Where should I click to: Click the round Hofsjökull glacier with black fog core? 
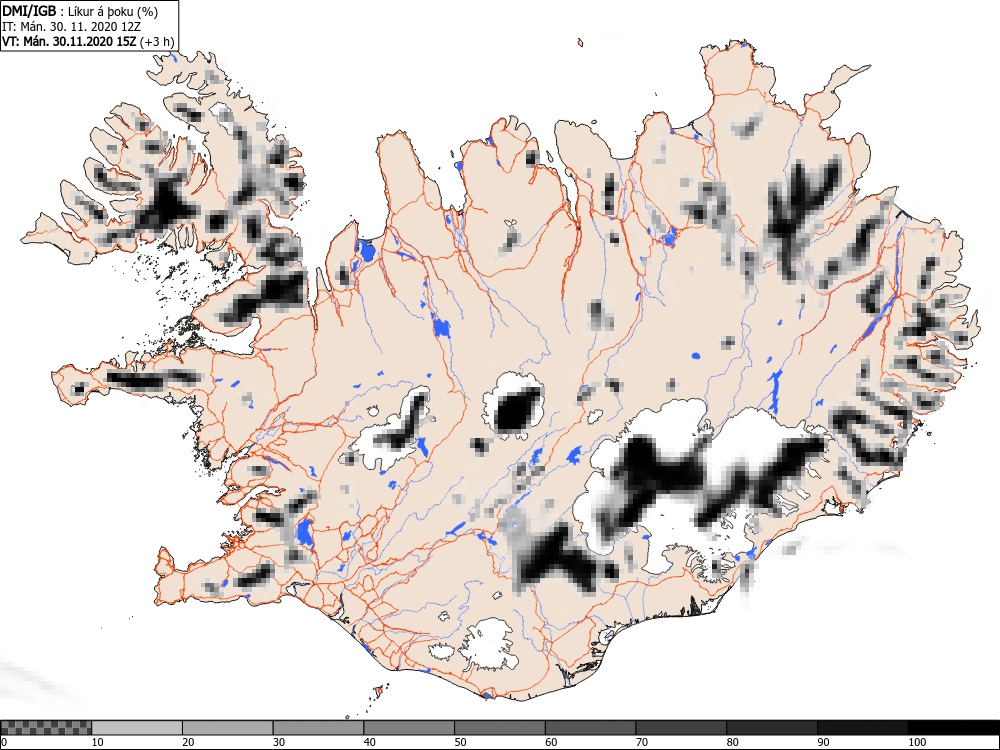[x=514, y=404]
